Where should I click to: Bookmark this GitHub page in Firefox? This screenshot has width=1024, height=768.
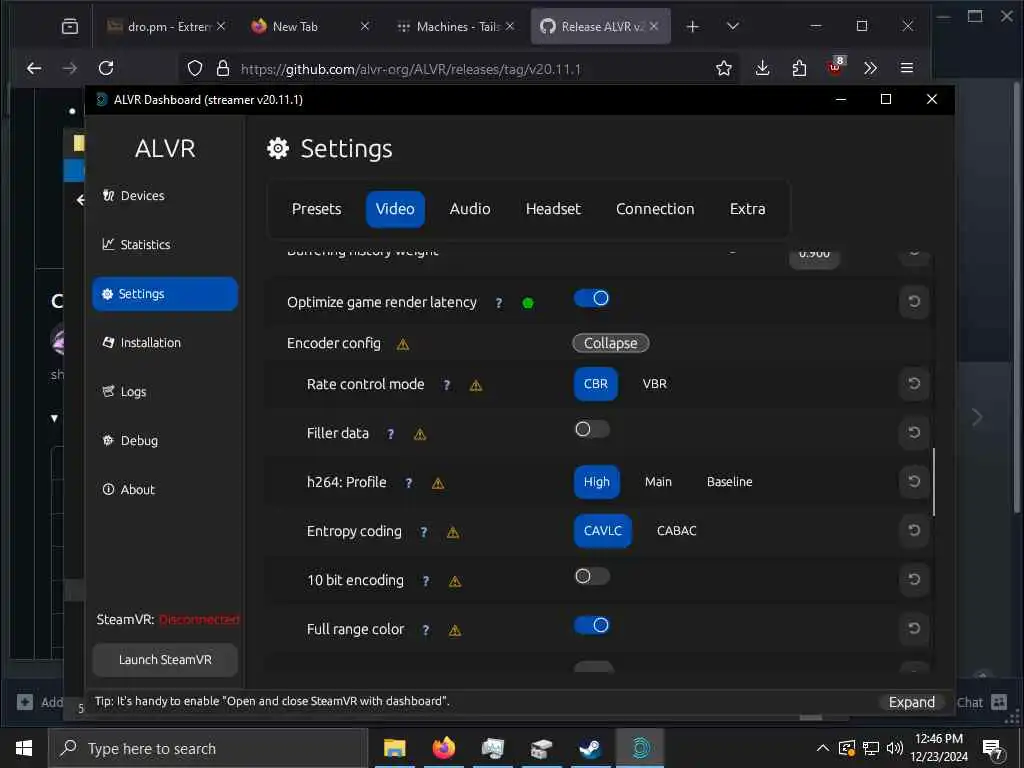(723, 68)
